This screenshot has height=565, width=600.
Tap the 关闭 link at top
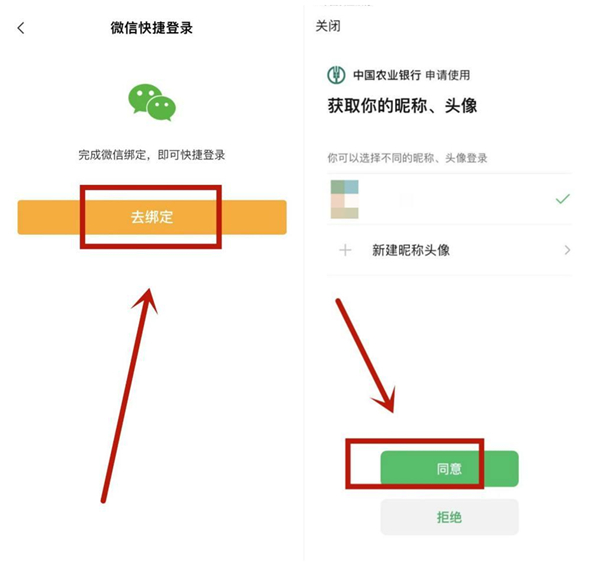click(328, 26)
